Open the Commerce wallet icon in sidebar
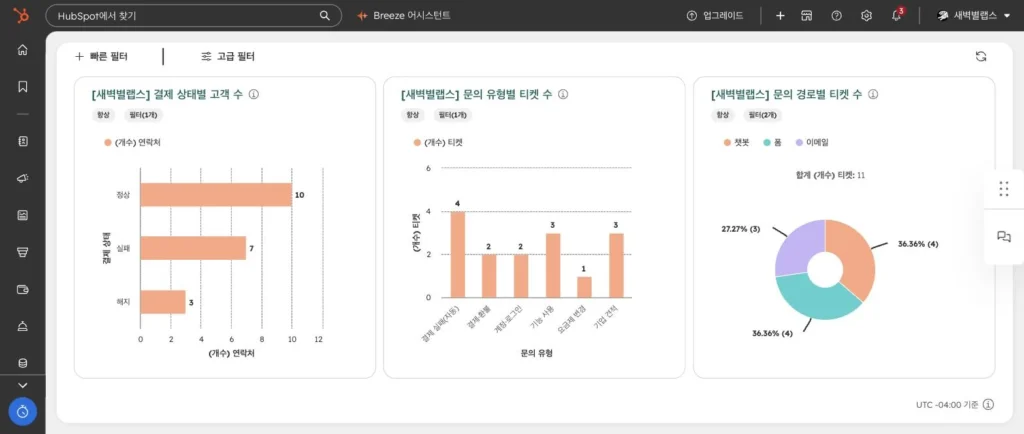Screen dimensions: 1024x434 23,289
